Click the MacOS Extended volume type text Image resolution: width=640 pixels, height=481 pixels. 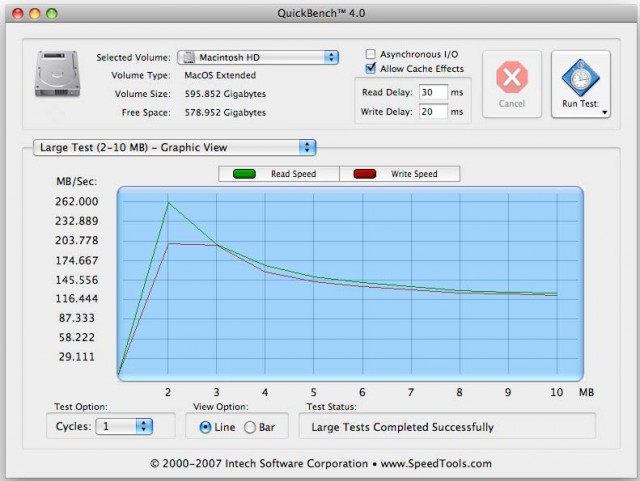(x=220, y=75)
